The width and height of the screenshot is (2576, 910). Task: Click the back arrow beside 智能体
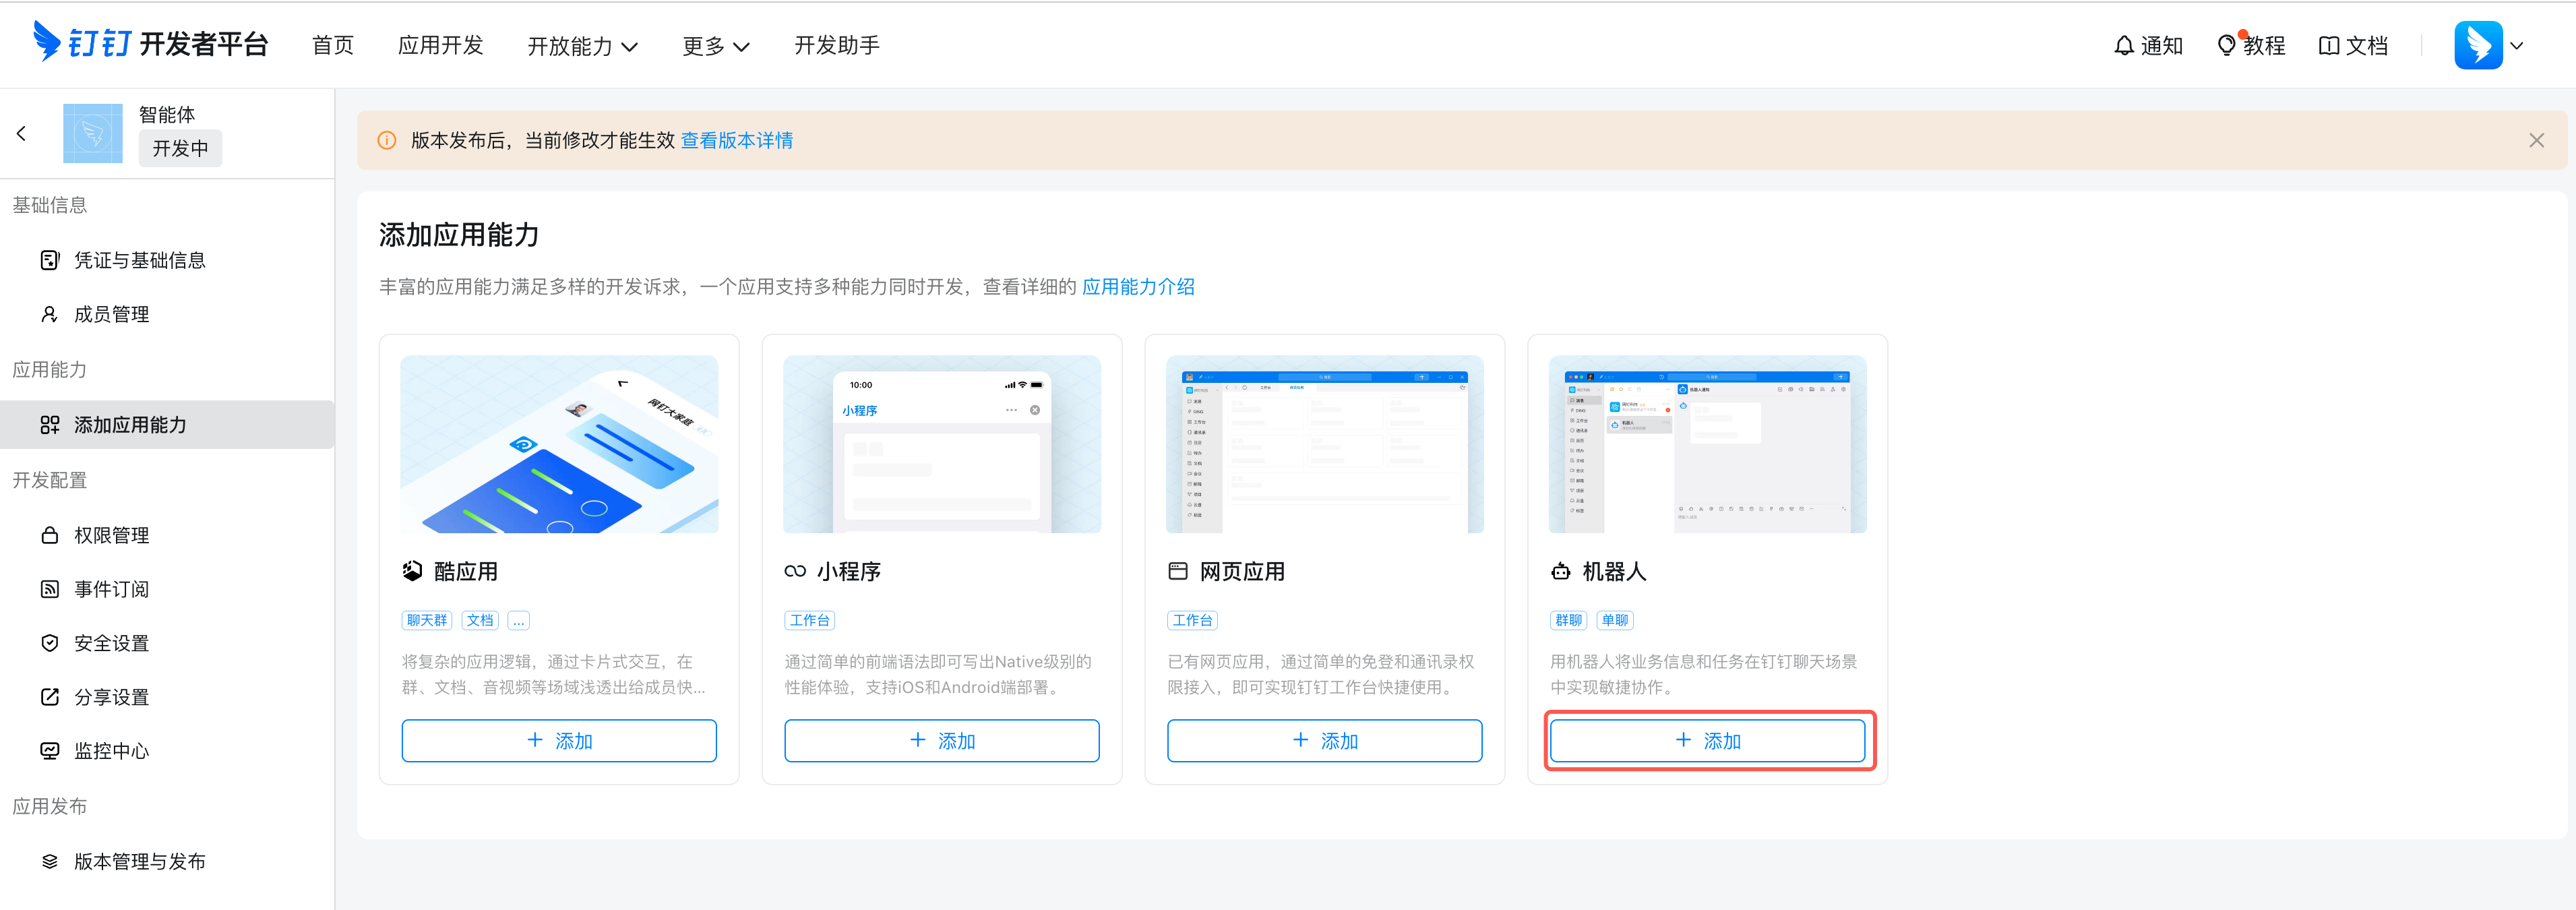tap(21, 133)
